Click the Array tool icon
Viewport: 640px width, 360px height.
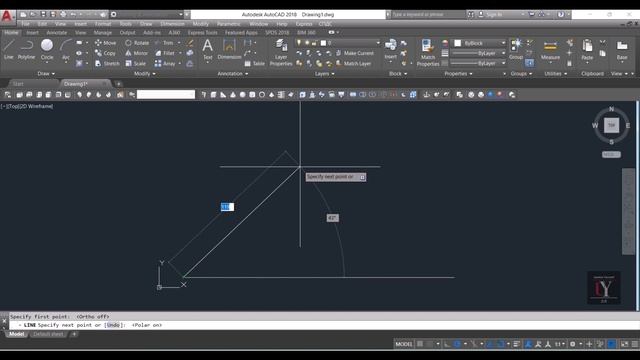tap(158, 64)
